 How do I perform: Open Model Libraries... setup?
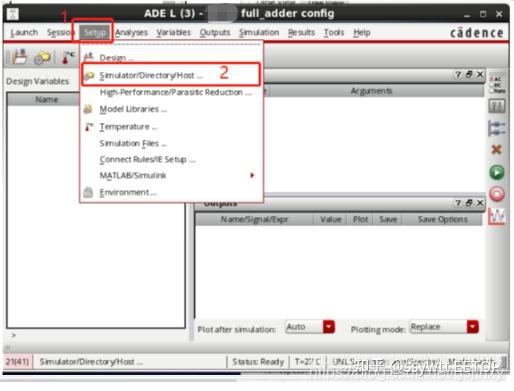[171, 109]
